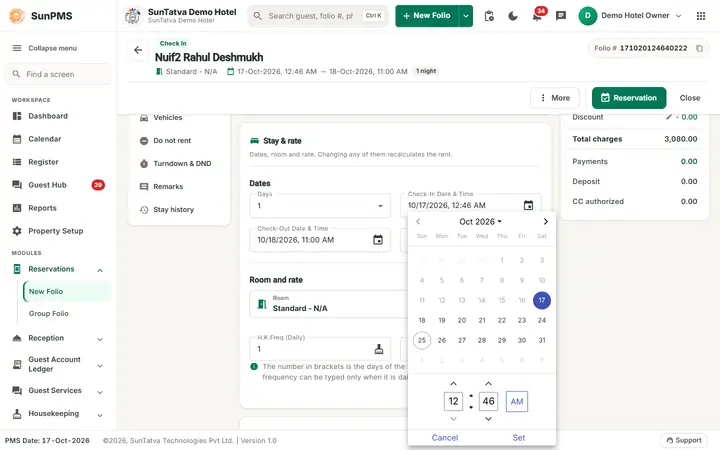Click the Support button
This screenshot has height=450, width=720.
(x=684, y=440)
